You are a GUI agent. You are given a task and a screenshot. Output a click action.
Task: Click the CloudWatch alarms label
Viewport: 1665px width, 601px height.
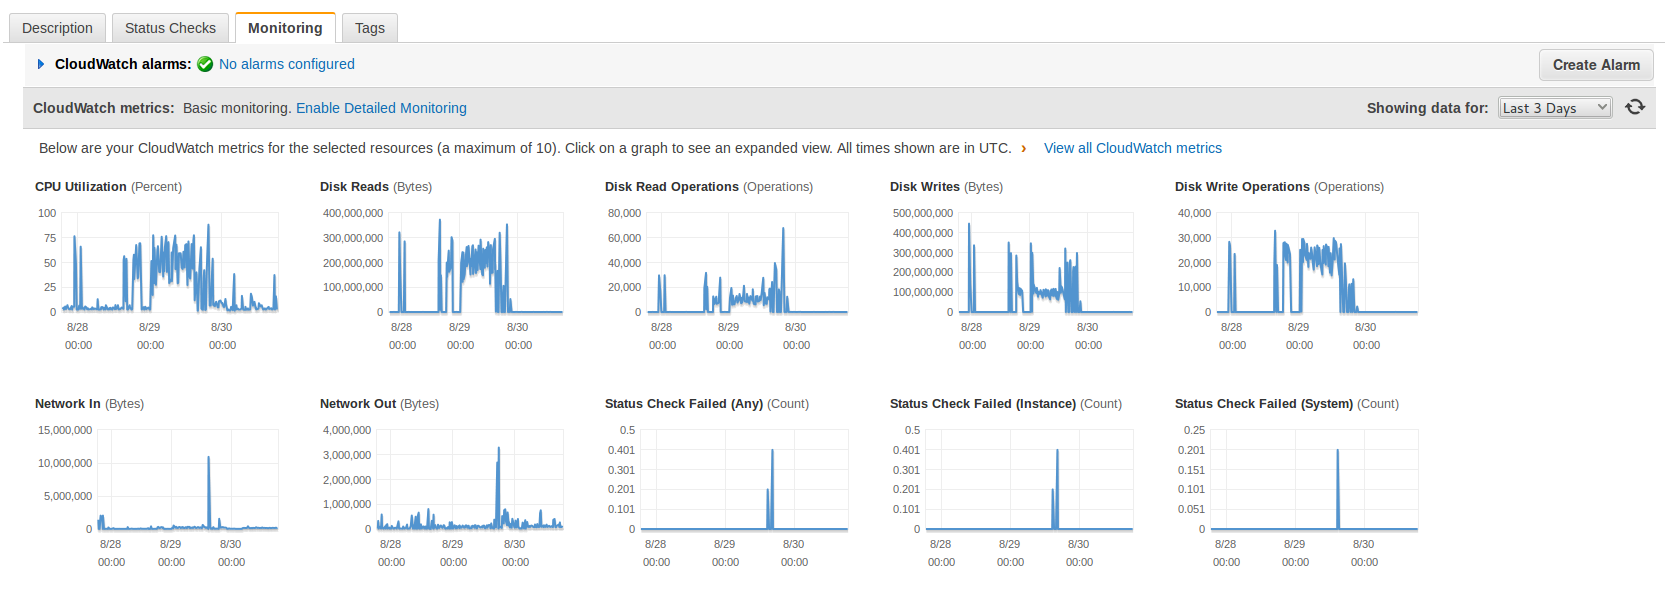pos(123,64)
